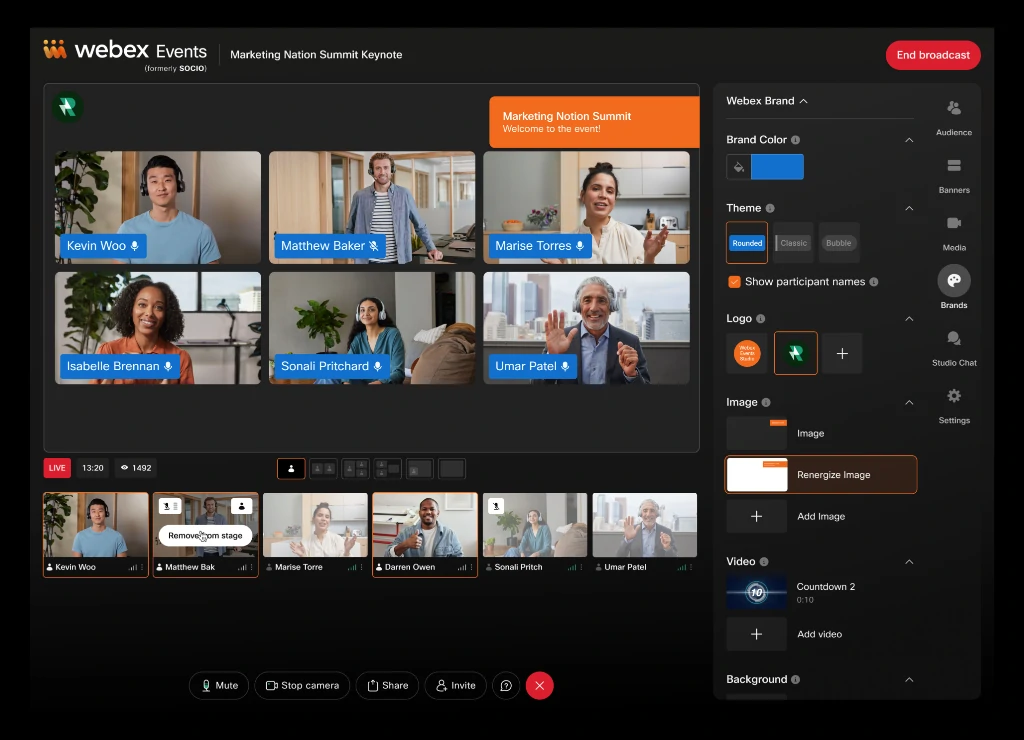
Task: Collapse the Webex Brand header
Action: [806, 100]
